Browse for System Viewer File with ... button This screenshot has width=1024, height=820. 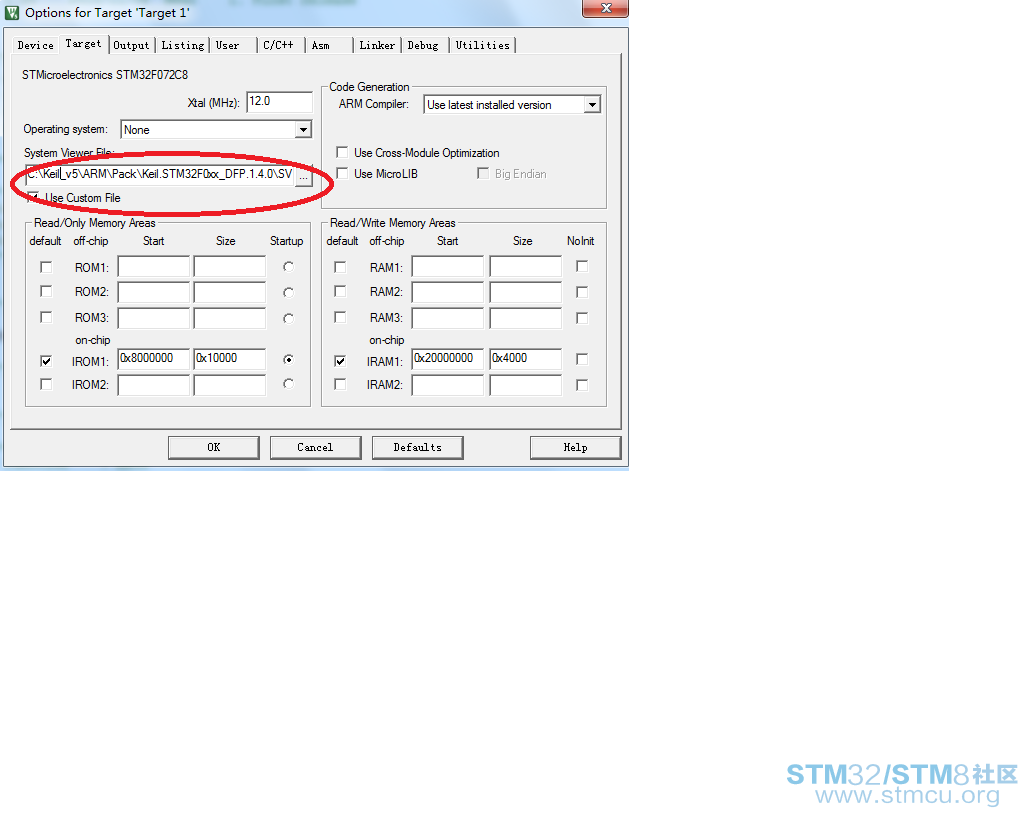pyautogui.click(x=304, y=176)
